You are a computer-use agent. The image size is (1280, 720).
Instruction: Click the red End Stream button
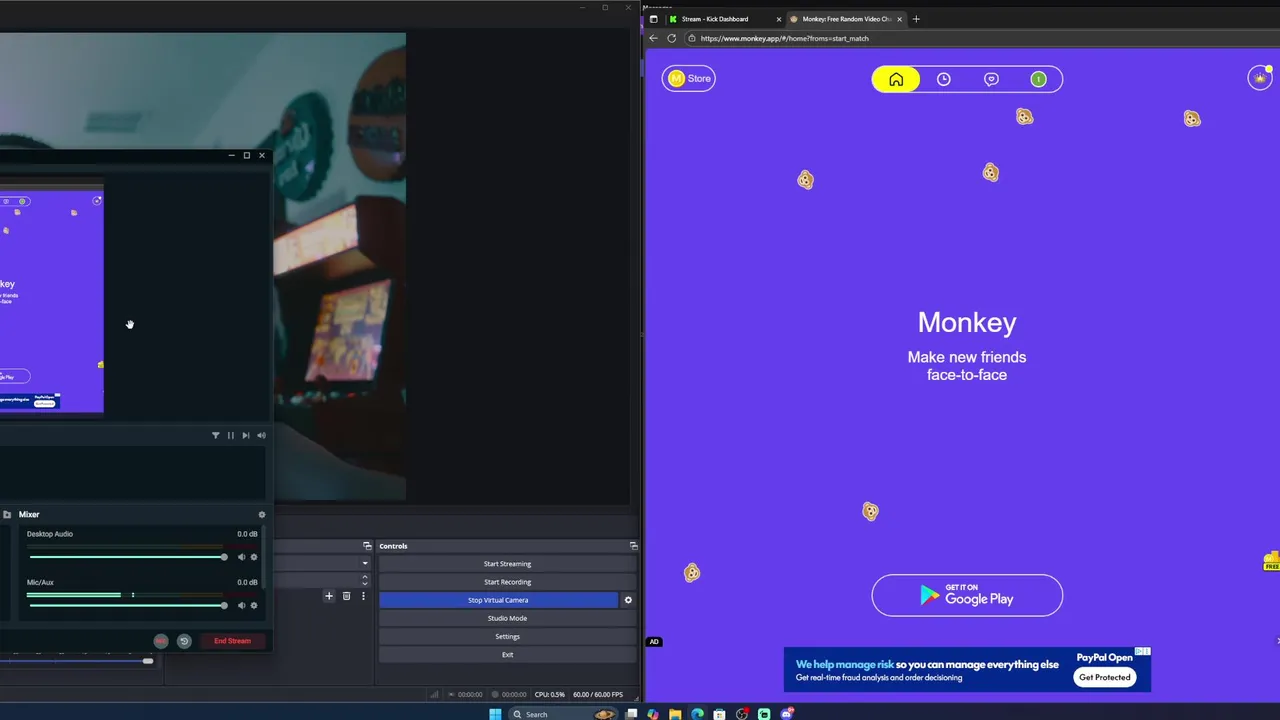pos(232,641)
